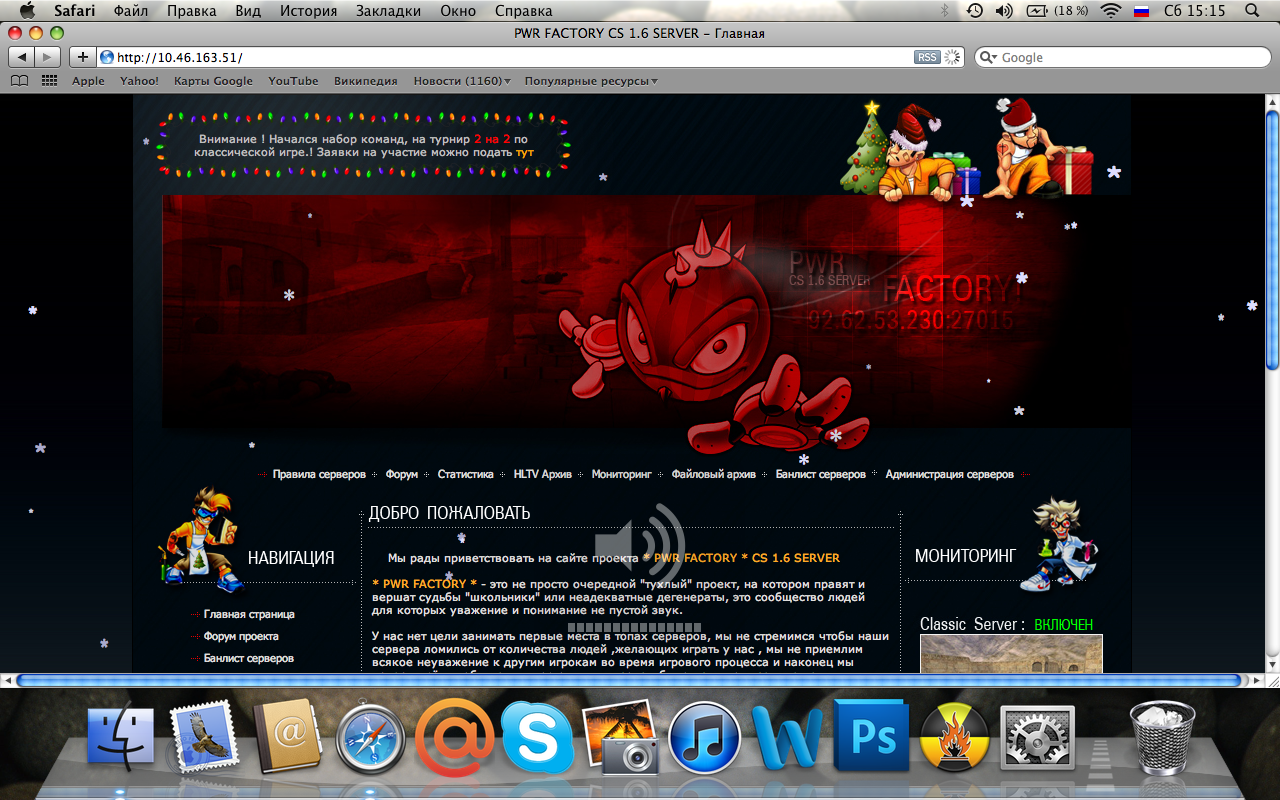Screen dimensions: 1280x800
Task: Click the Правила серверов navigation link
Action: [319, 474]
